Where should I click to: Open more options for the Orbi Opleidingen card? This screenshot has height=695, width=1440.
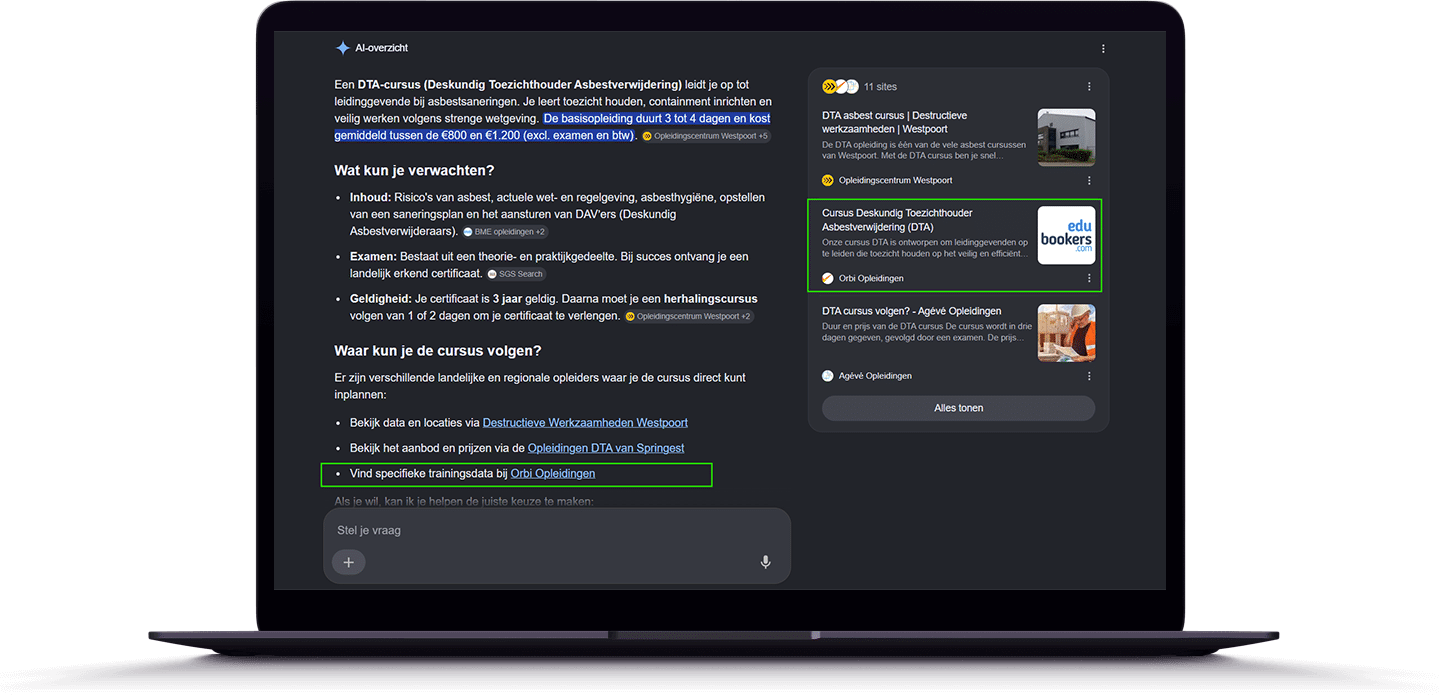1089,278
